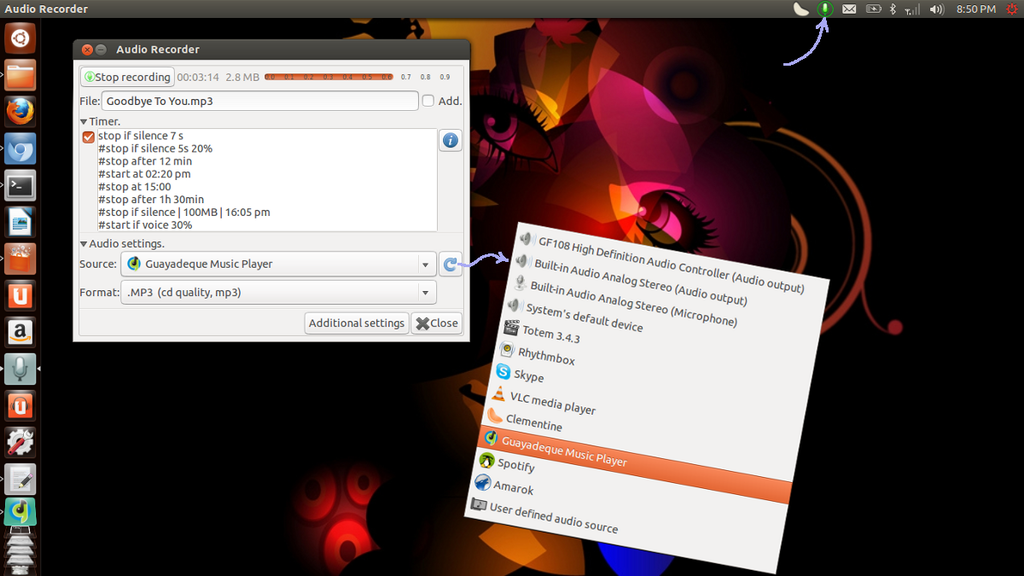Collapse the Audio settings section

click(x=84, y=243)
